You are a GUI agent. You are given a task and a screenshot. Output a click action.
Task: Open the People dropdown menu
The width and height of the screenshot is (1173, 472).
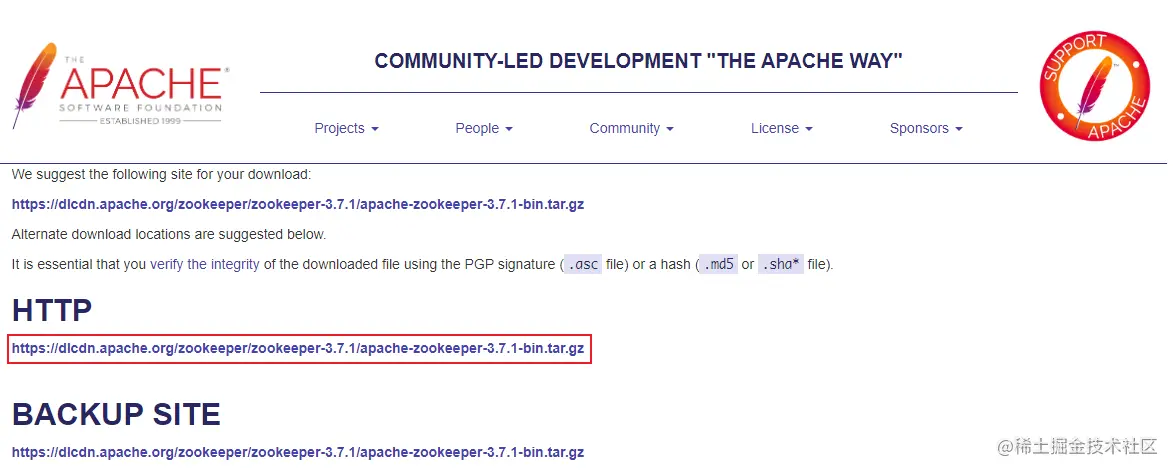tap(484, 129)
